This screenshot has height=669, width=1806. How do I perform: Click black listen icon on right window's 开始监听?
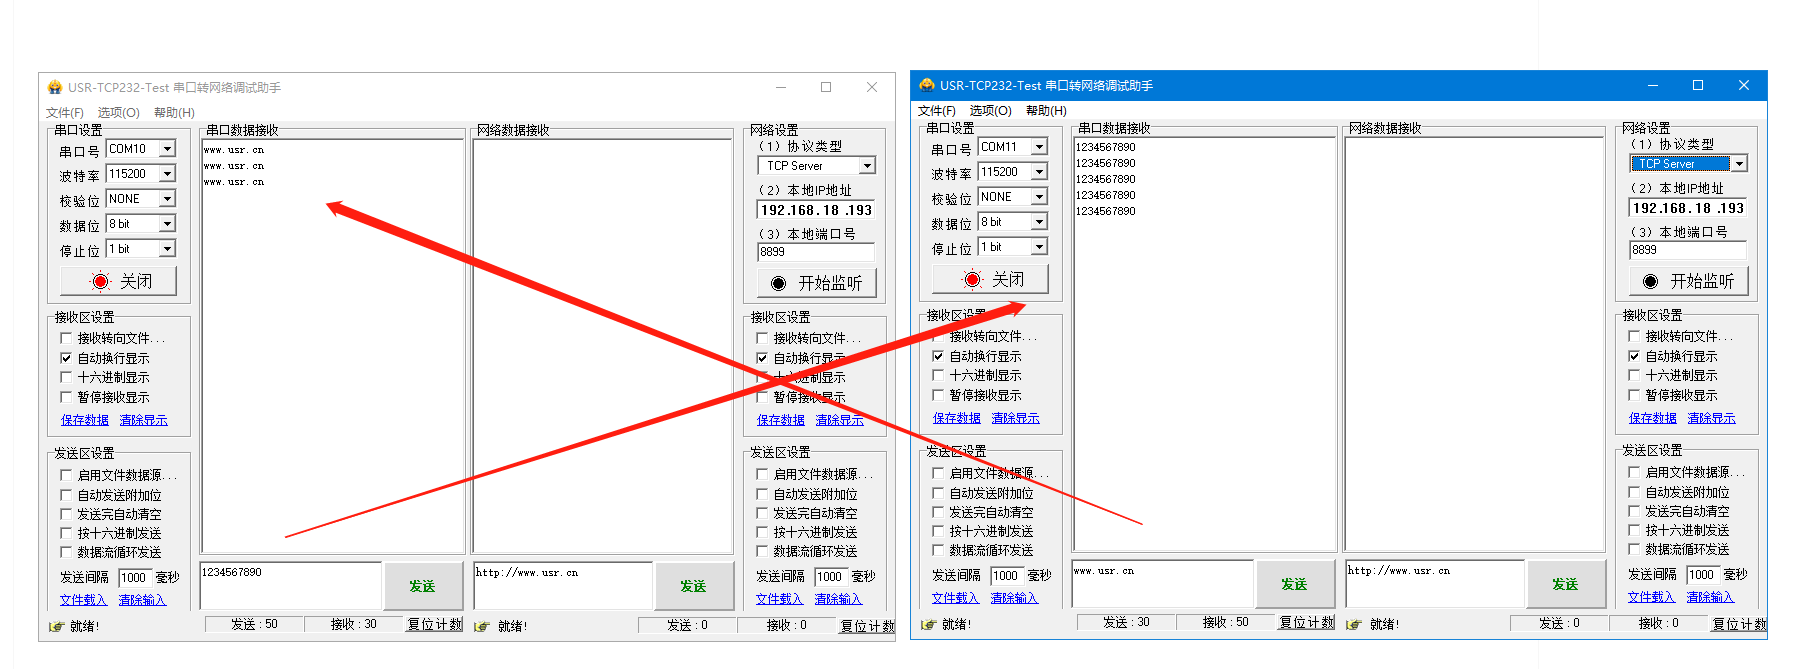coord(1650,282)
